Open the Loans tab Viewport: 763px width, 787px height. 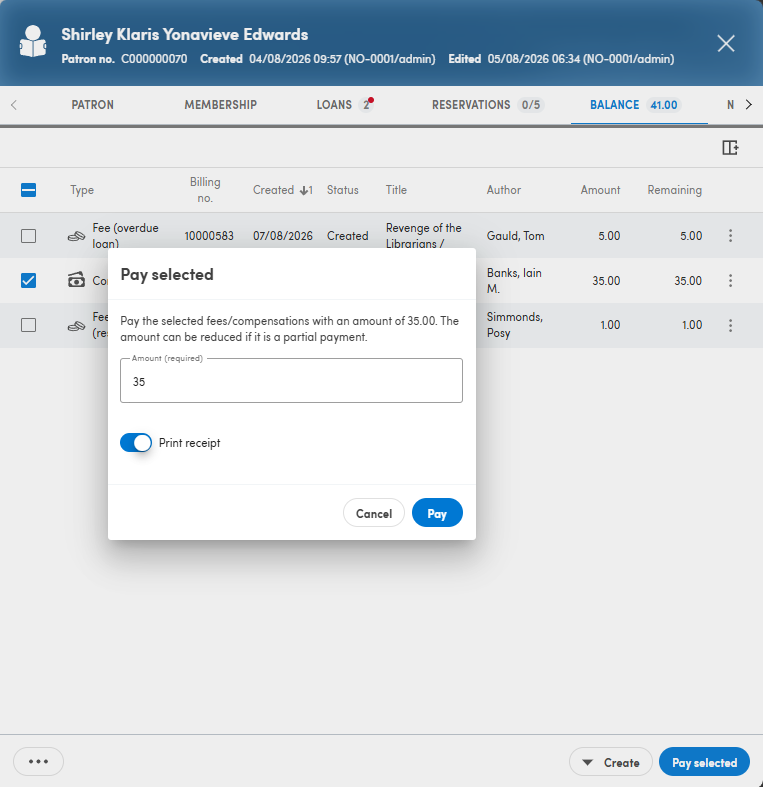tap(345, 105)
